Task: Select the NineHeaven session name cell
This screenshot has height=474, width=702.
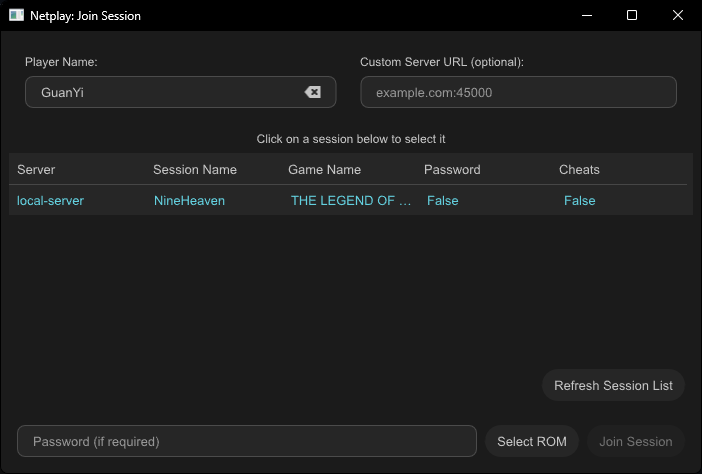Action: [190, 200]
